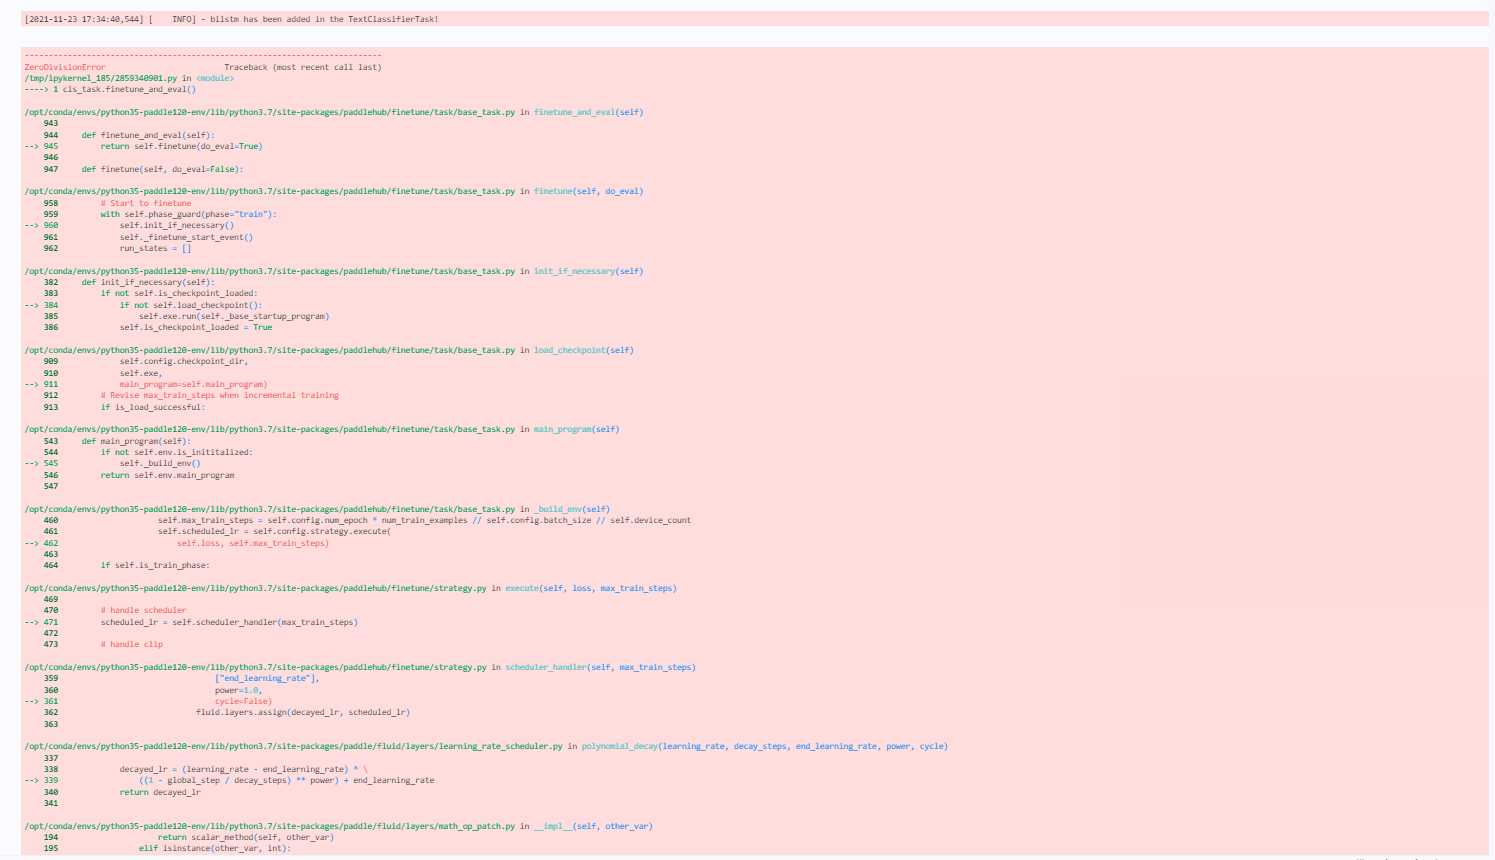Click the learning_rate_scheduler.py file path
The image size is (1495, 860).
point(293,746)
